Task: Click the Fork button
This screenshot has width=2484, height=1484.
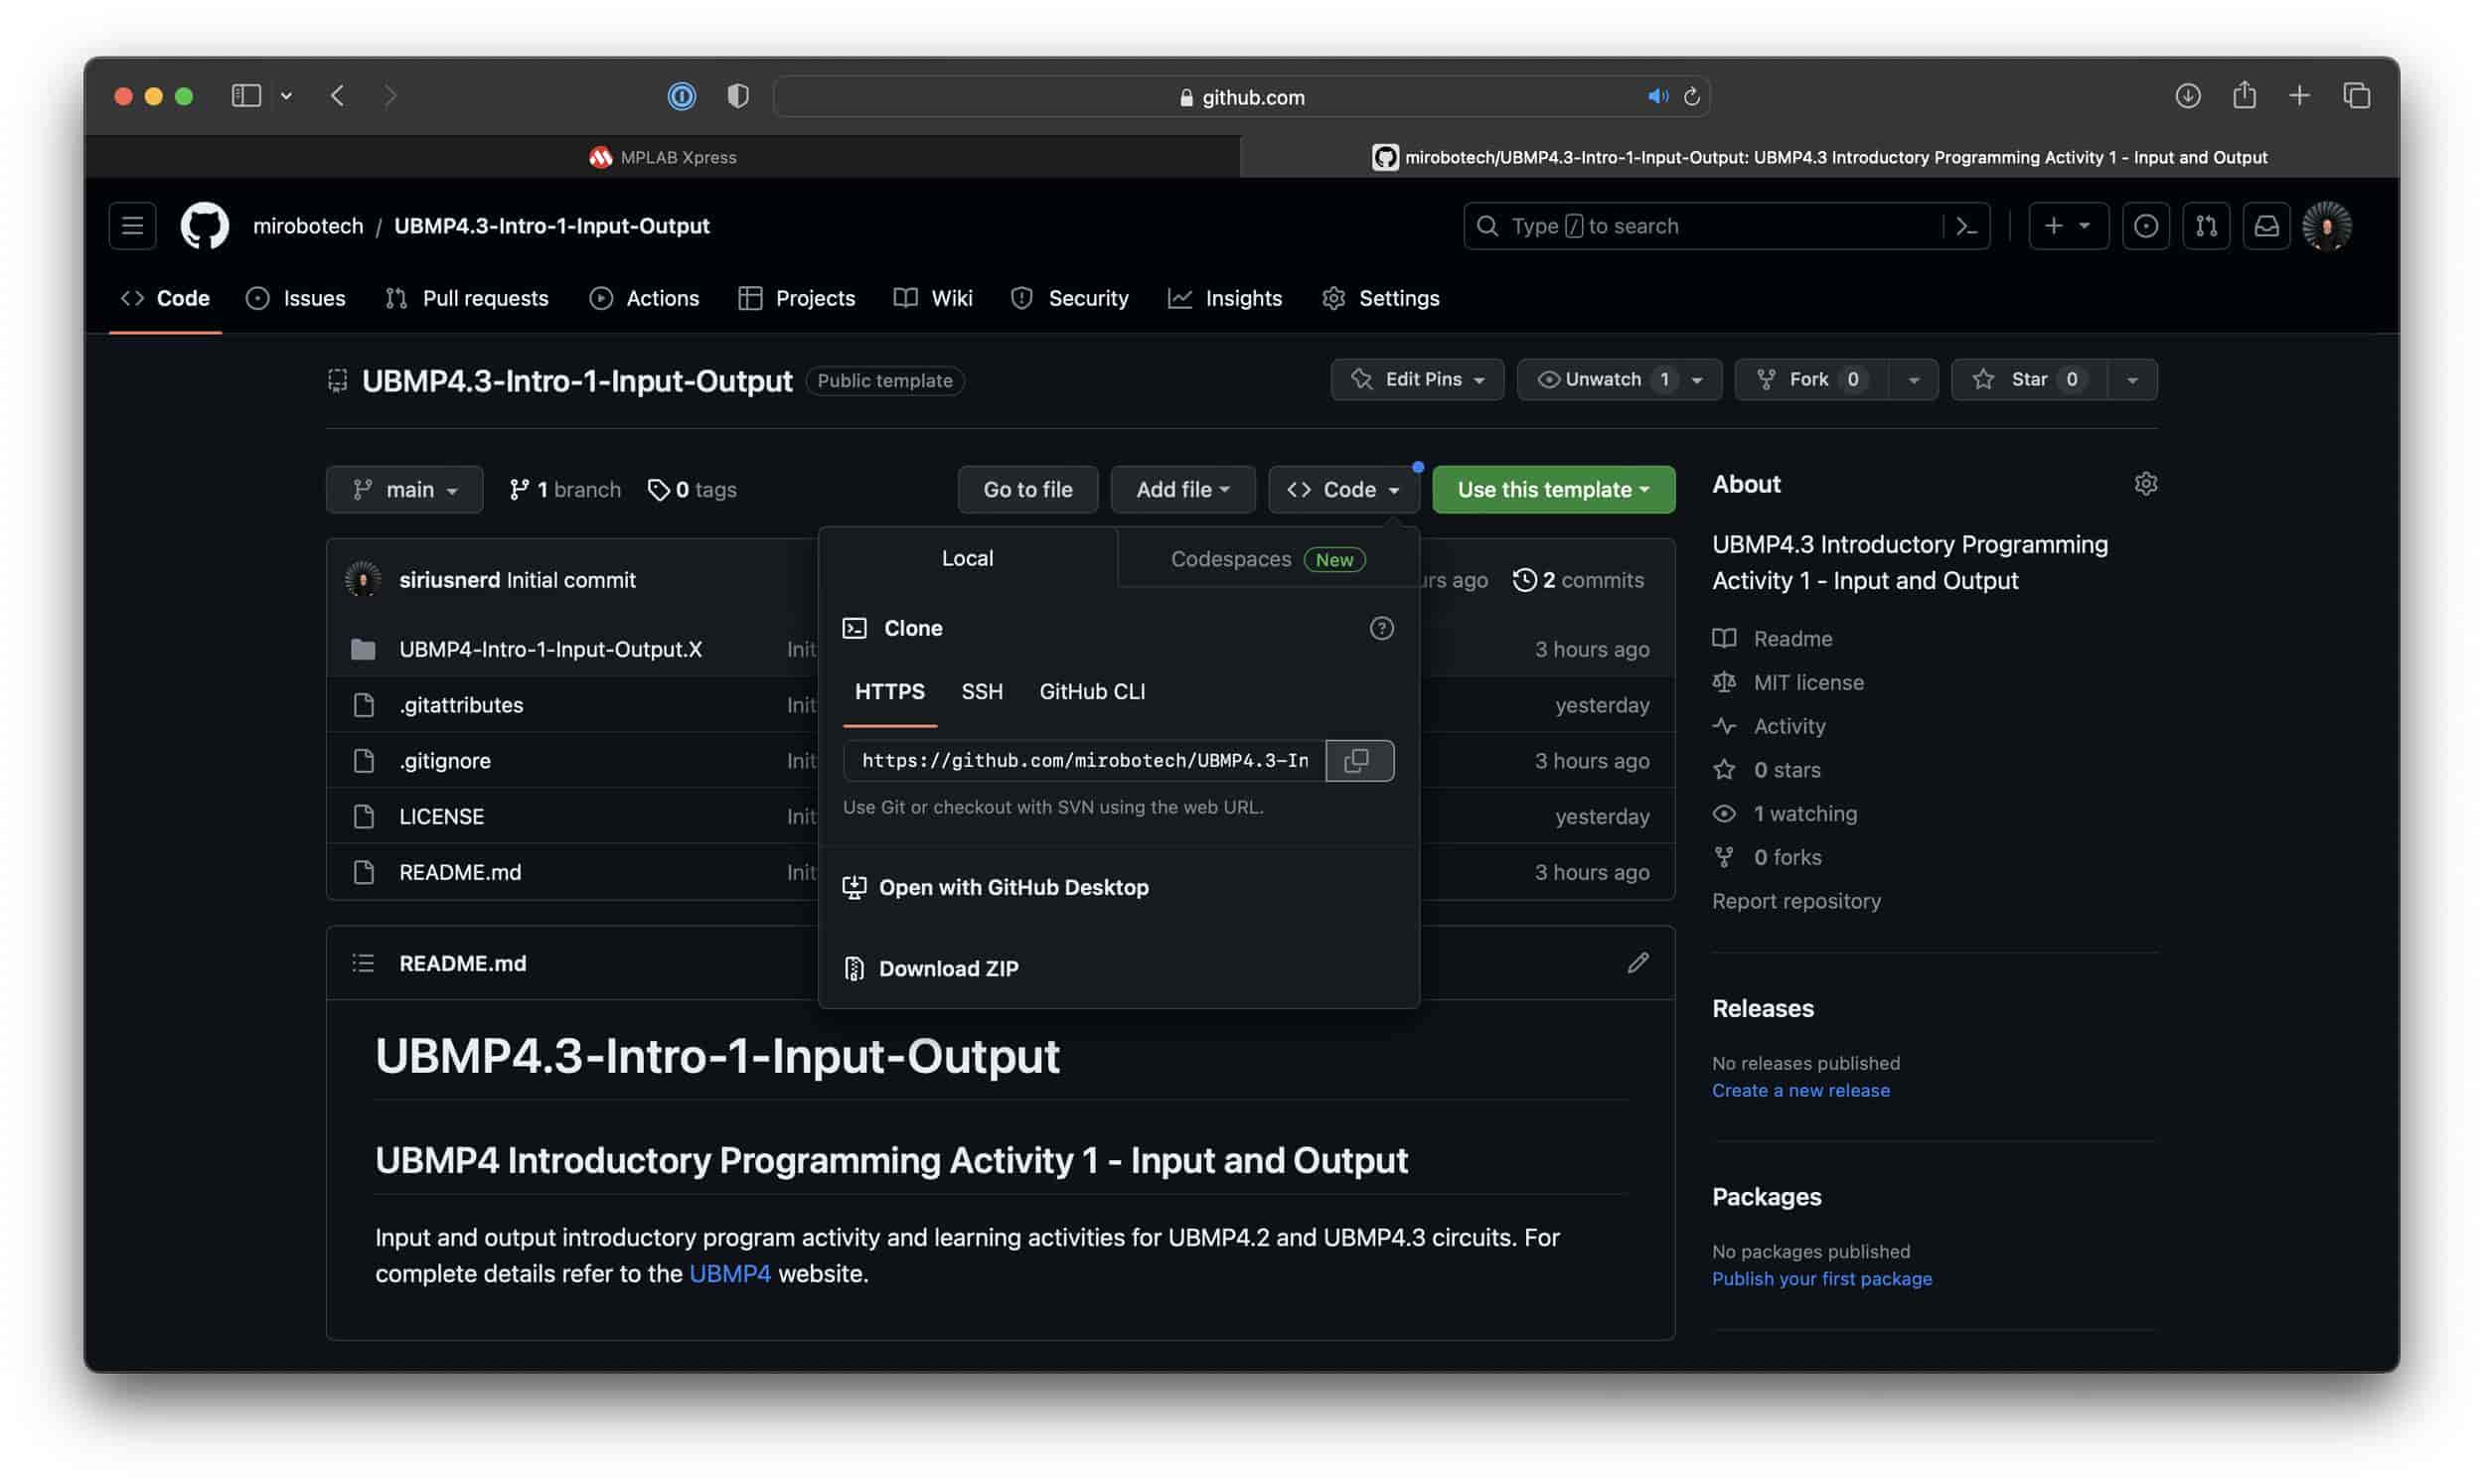Action: (x=1811, y=380)
